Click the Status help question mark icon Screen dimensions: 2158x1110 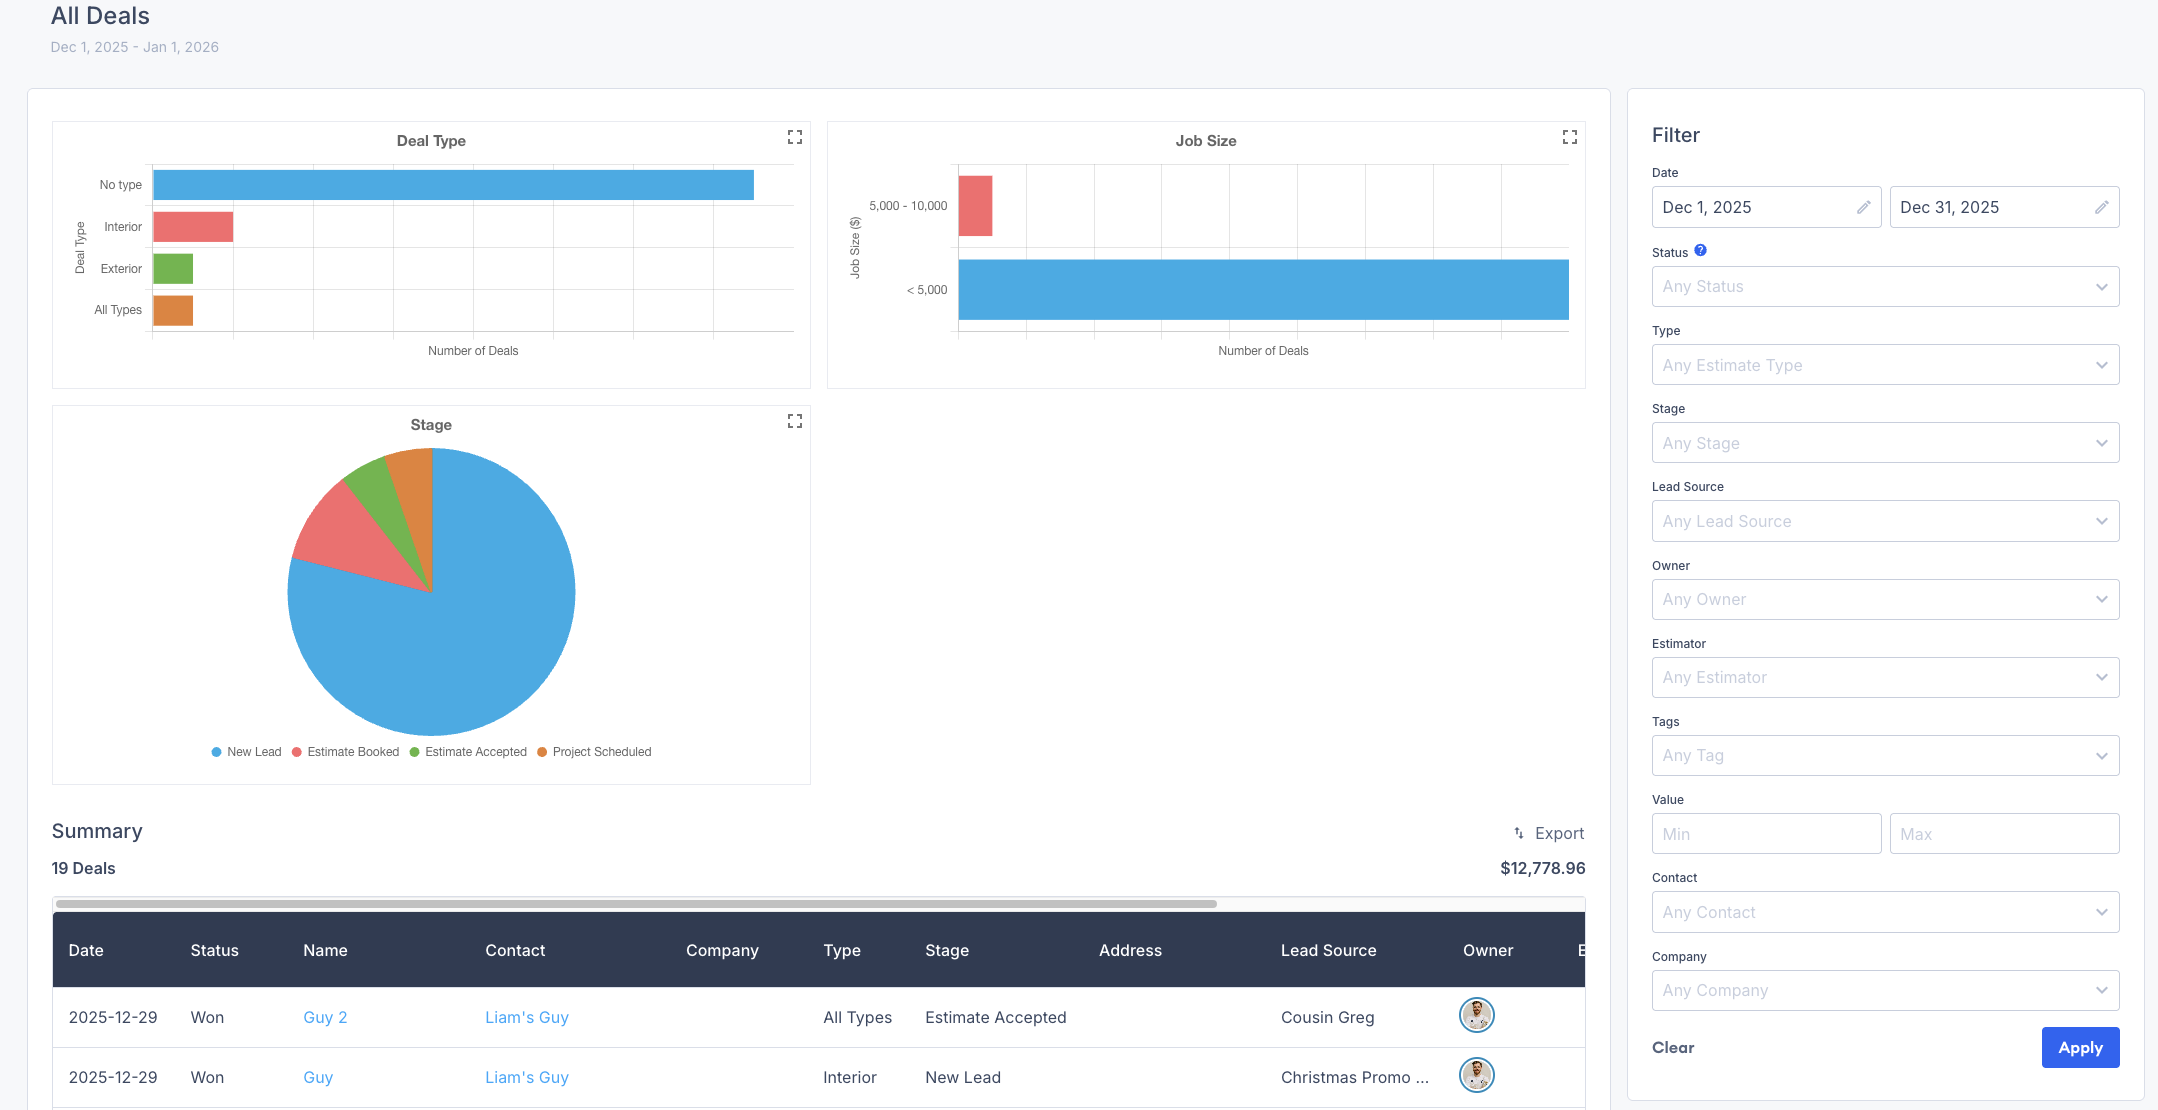(x=1700, y=251)
